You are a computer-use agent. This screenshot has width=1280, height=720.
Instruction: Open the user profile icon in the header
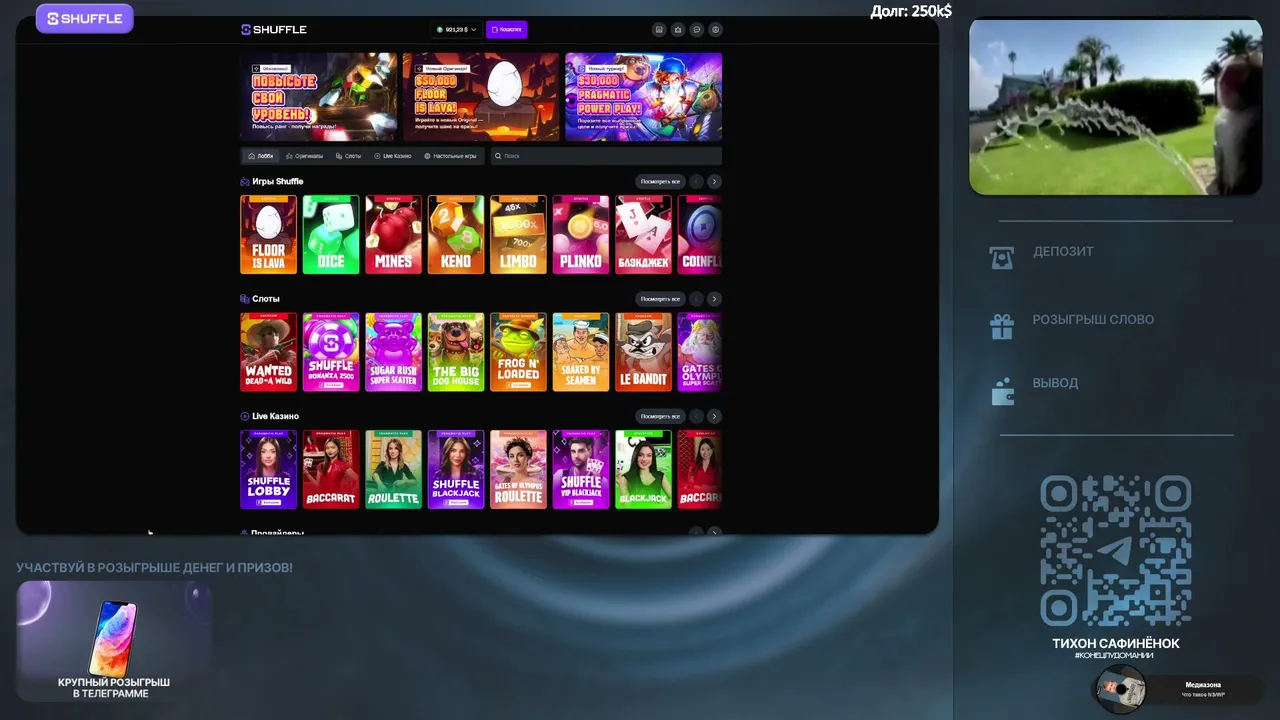[715, 30]
